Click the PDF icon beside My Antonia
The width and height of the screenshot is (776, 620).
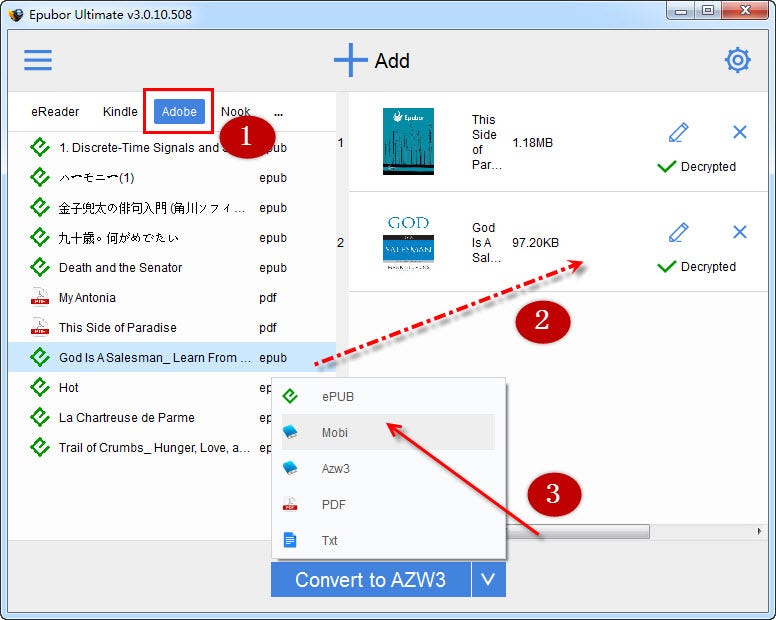click(40, 297)
